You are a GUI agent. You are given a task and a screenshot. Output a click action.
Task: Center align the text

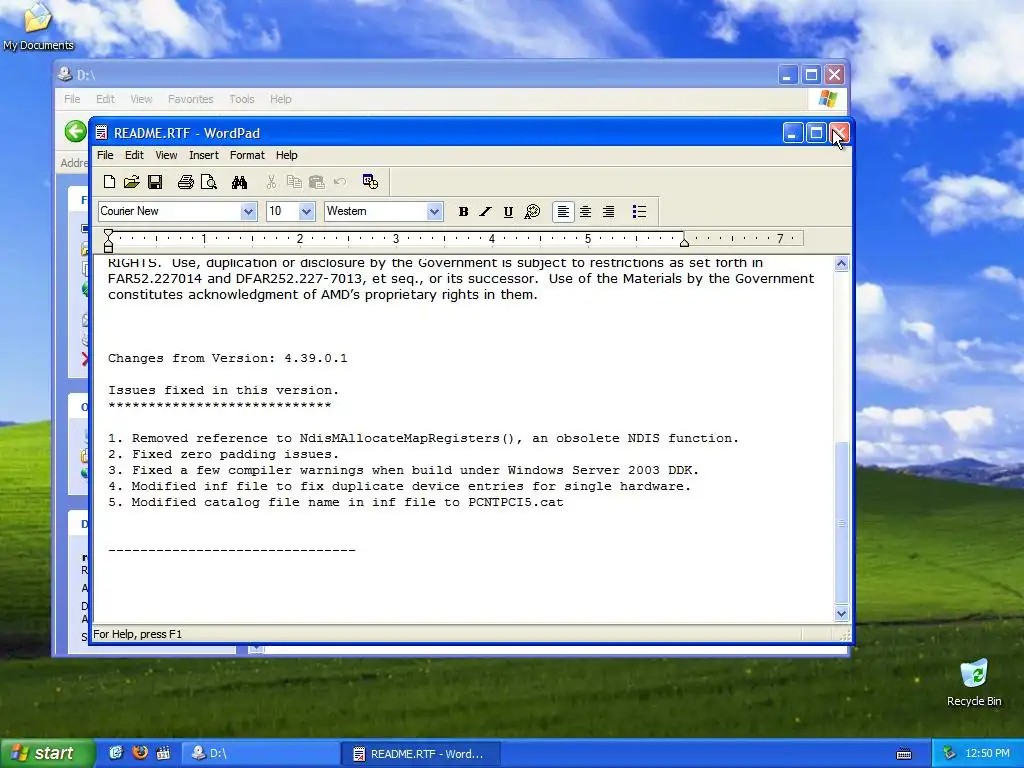point(586,212)
